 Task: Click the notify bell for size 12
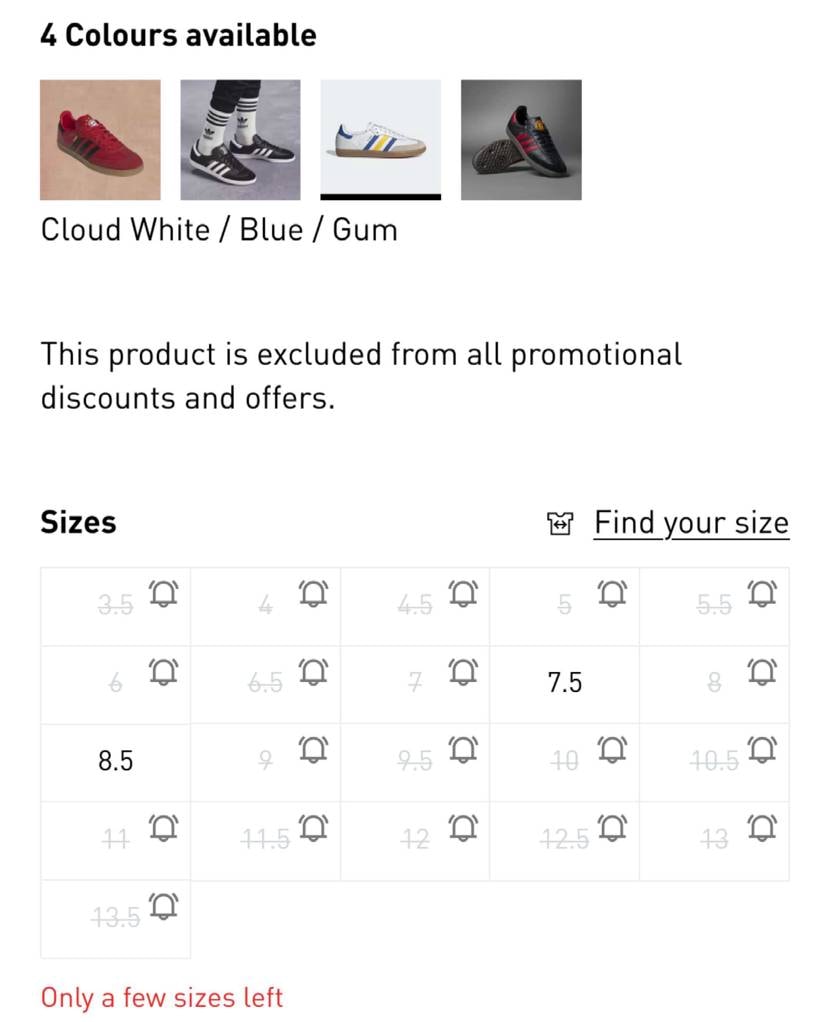tap(463, 828)
